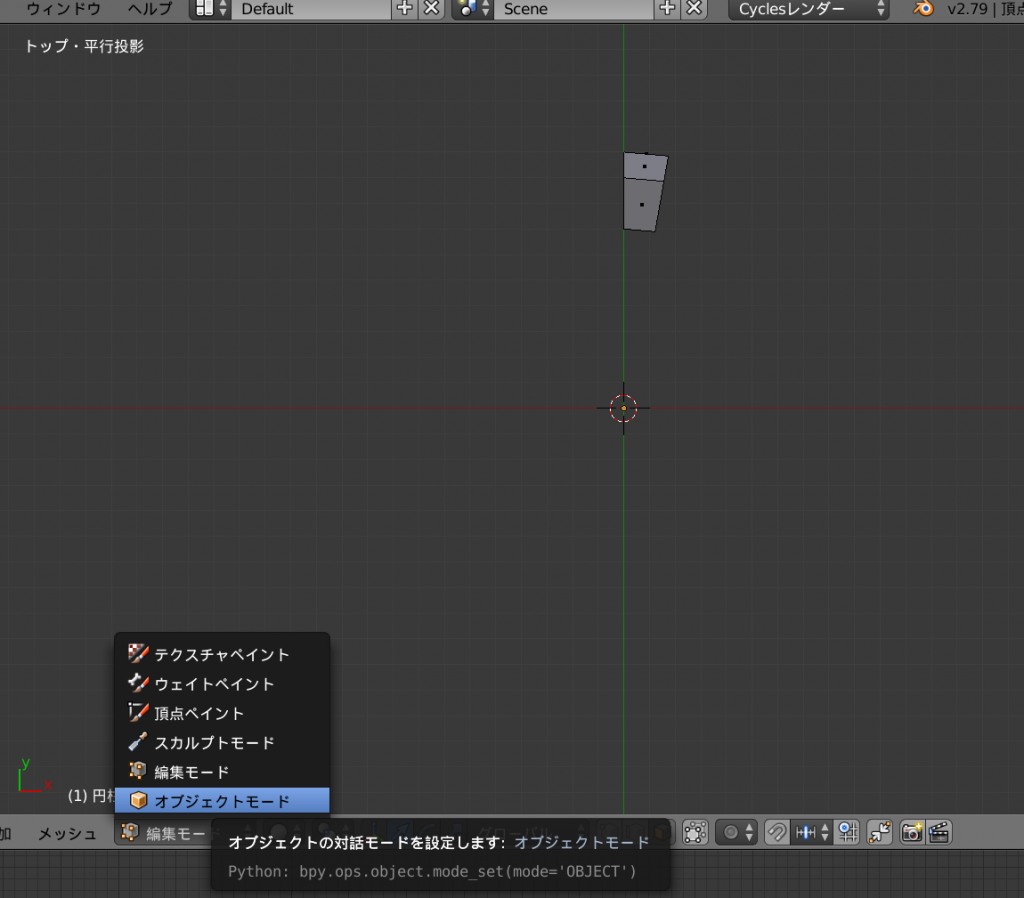Add a new screen layout with plus
The height and width of the screenshot is (898, 1024).
[x=404, y=9]
